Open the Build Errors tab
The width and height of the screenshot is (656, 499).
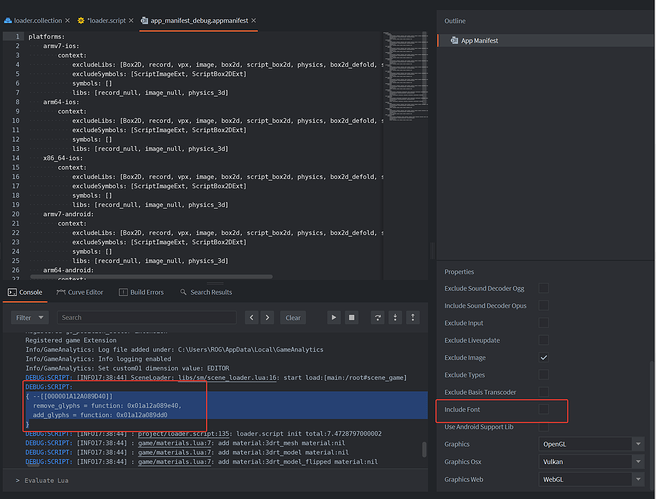pos(141,292)
